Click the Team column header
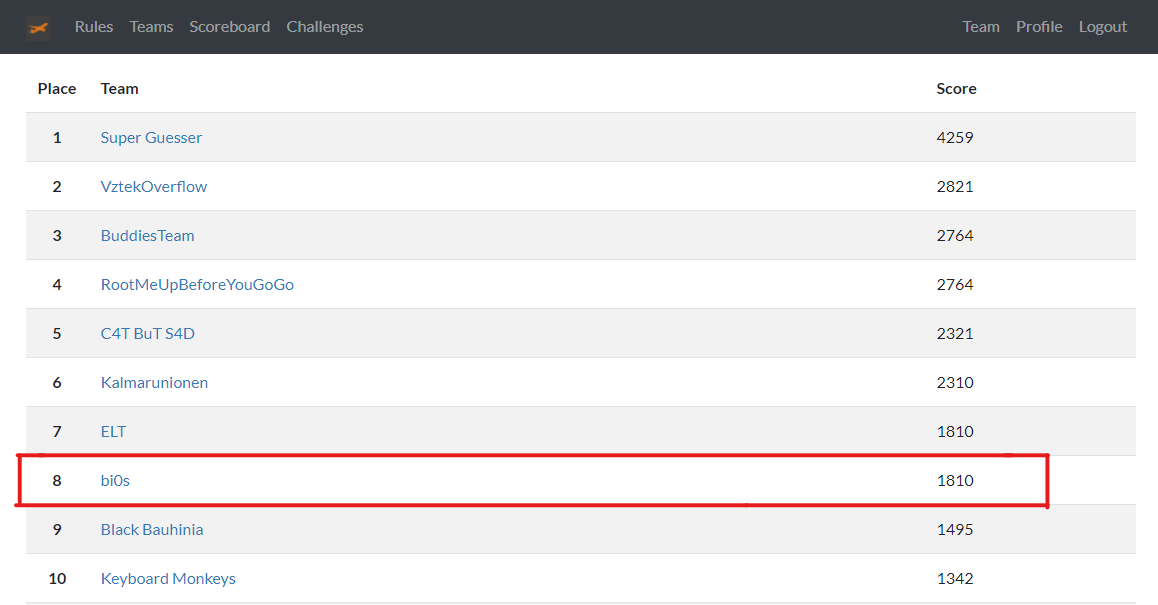 click(120, 89)
